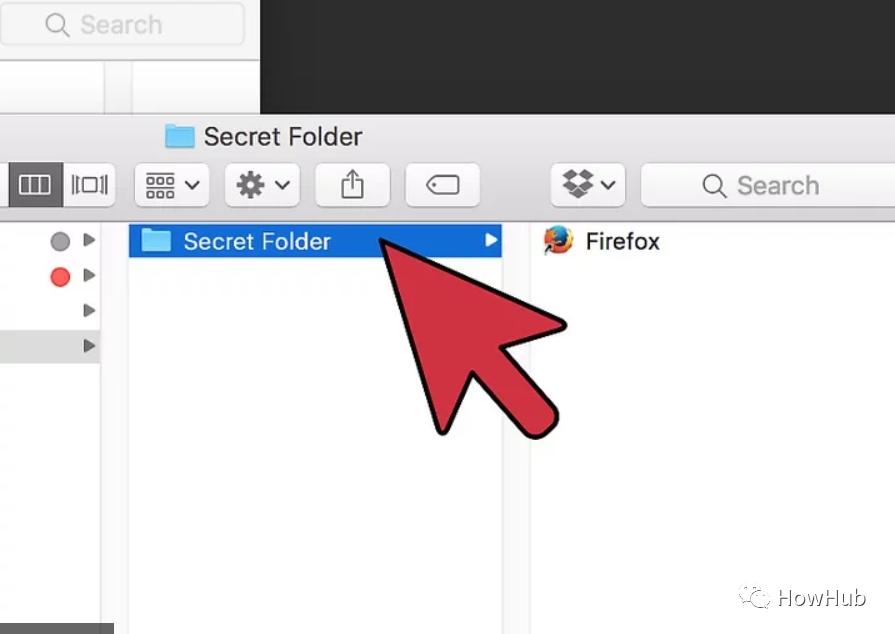
Task: Click the Edit Tags icon
Action: [x=442, y=185]
